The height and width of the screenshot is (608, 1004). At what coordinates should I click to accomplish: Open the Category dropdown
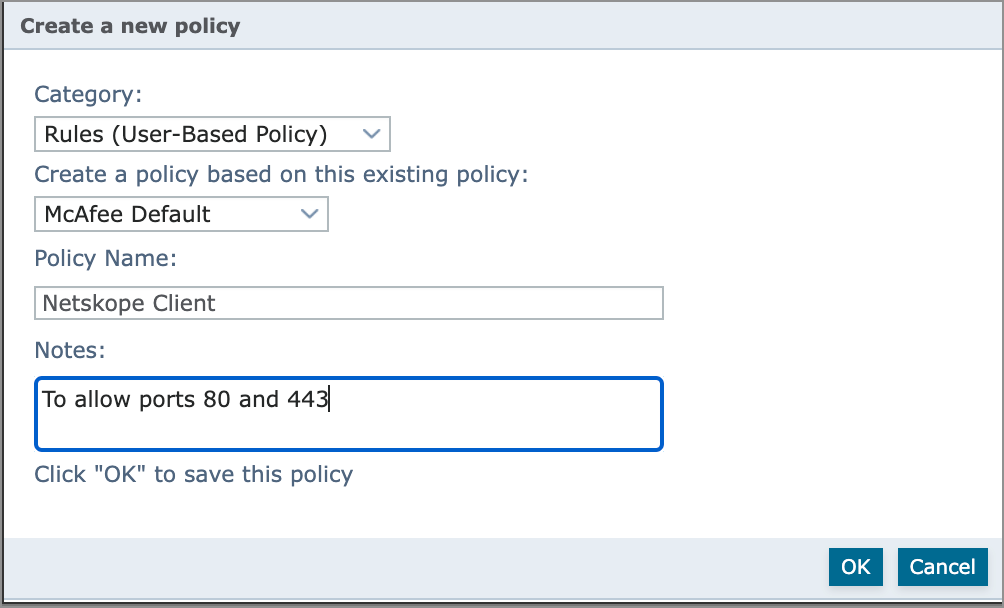coord(211,134)
